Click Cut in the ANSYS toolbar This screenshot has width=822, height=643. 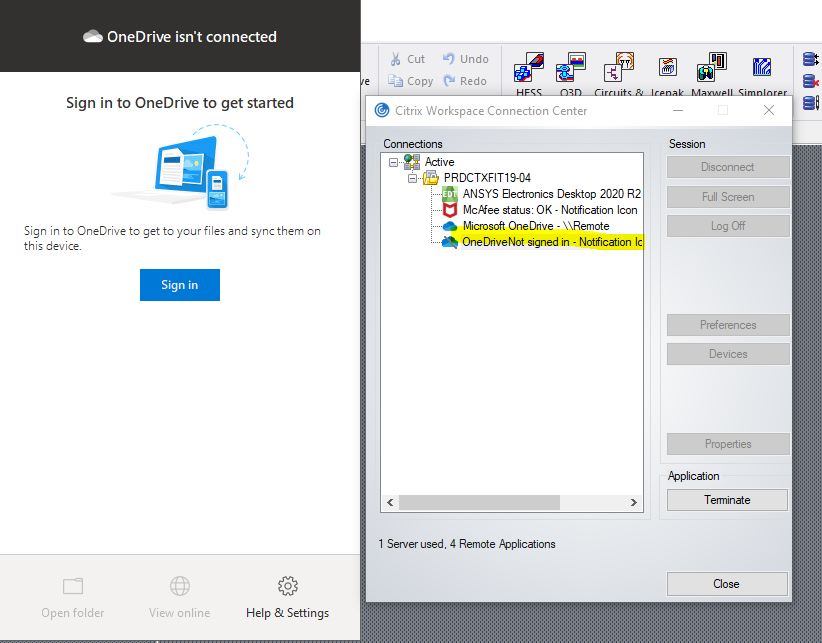pos(407,59)
